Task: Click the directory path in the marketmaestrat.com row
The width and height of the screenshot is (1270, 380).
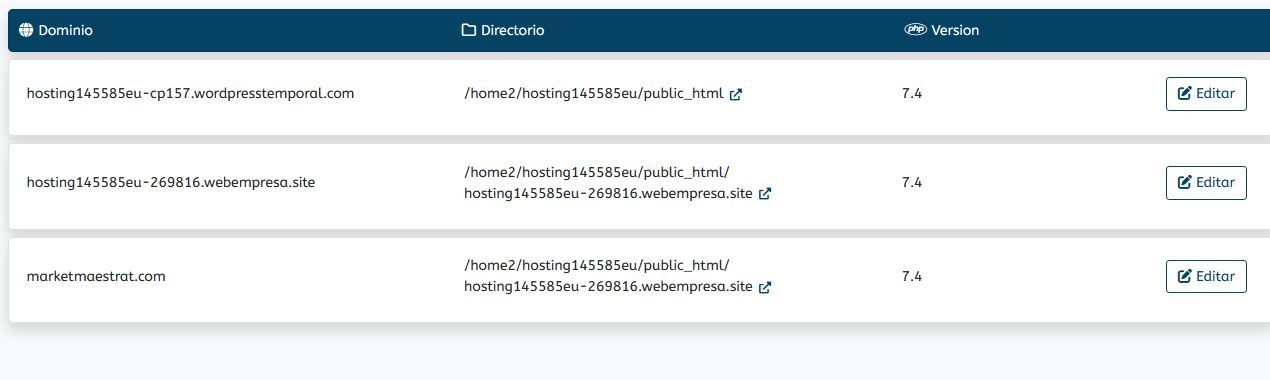Action: coord(608,276)
